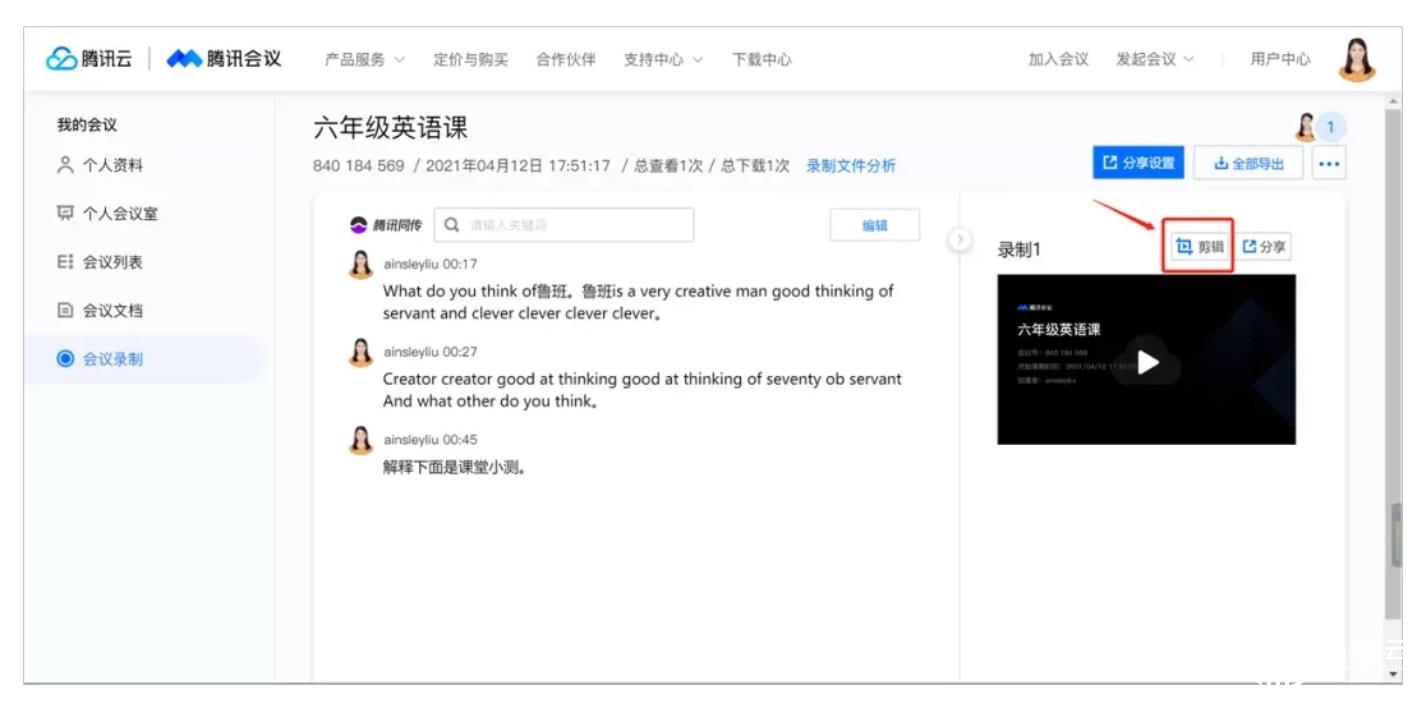The height and width of the screenshot is (701, 1421).
Task: Click transcript text starting 'Creator creator good'
Action: (642, 390)
